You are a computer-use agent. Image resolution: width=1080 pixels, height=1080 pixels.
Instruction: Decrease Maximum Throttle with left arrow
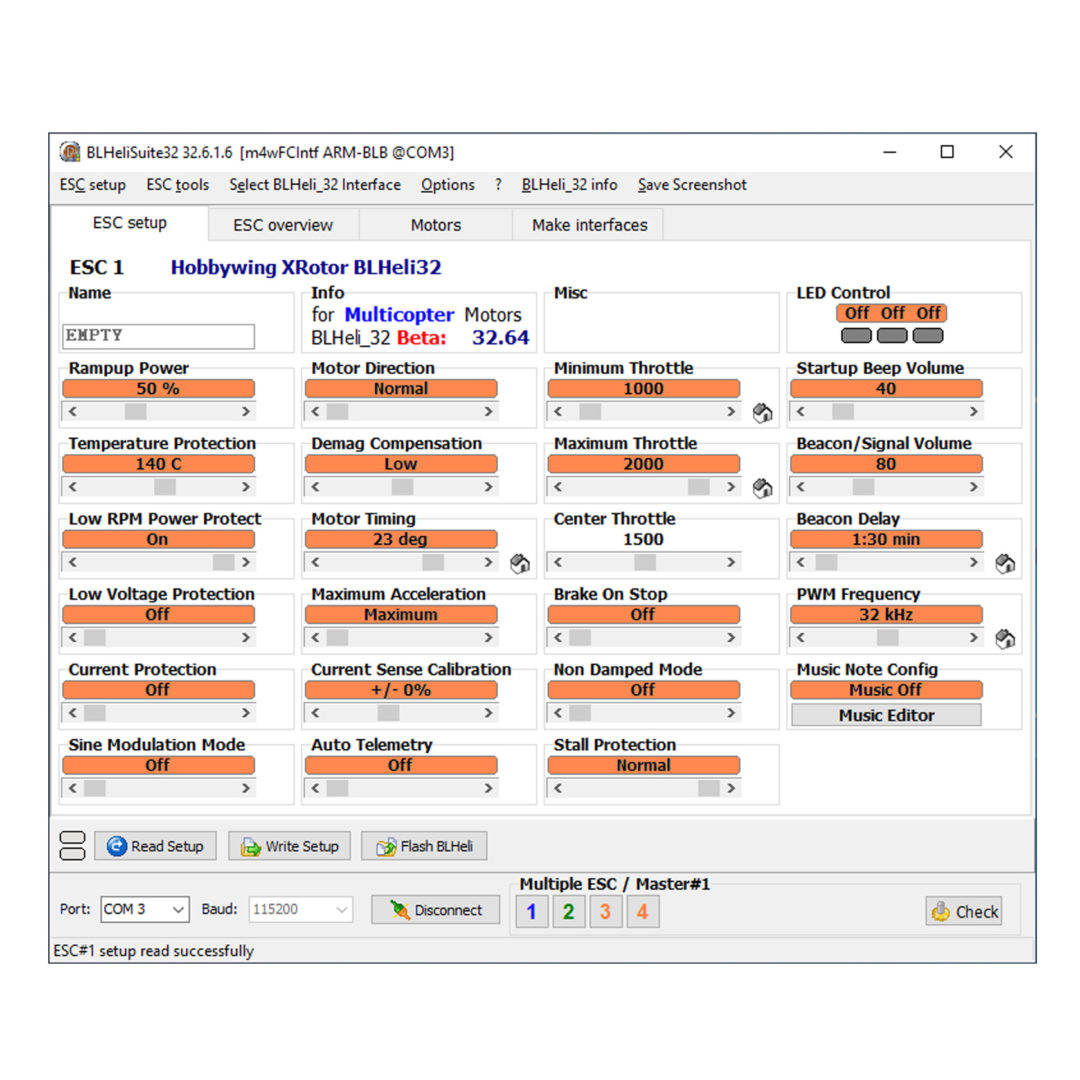[x=558, y=487]
